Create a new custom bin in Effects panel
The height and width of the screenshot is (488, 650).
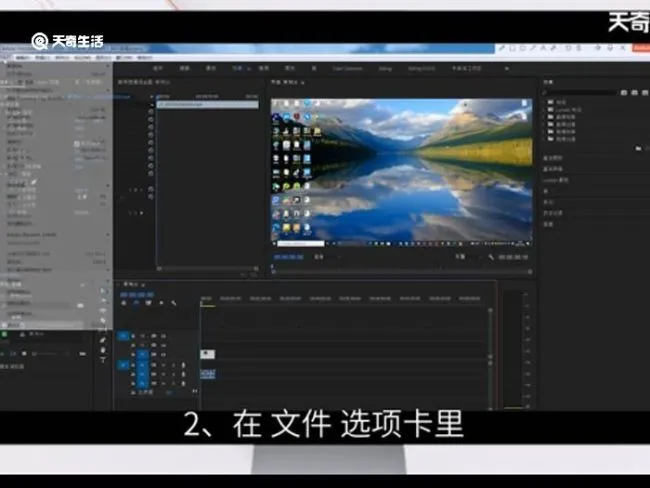click(638, 148)
